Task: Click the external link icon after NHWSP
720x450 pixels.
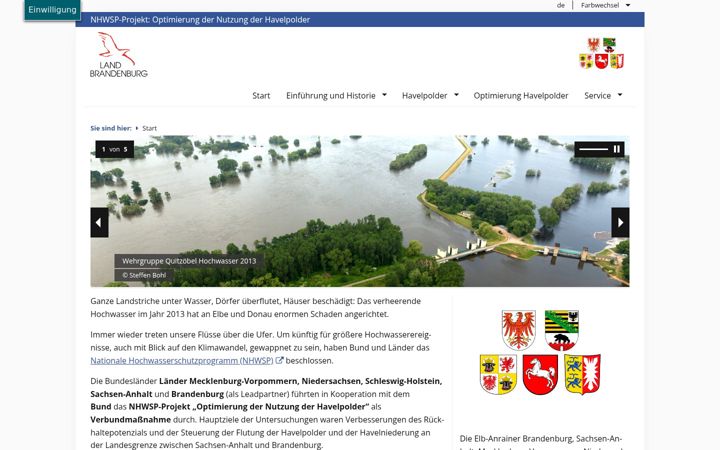Action: click(279, 360)
